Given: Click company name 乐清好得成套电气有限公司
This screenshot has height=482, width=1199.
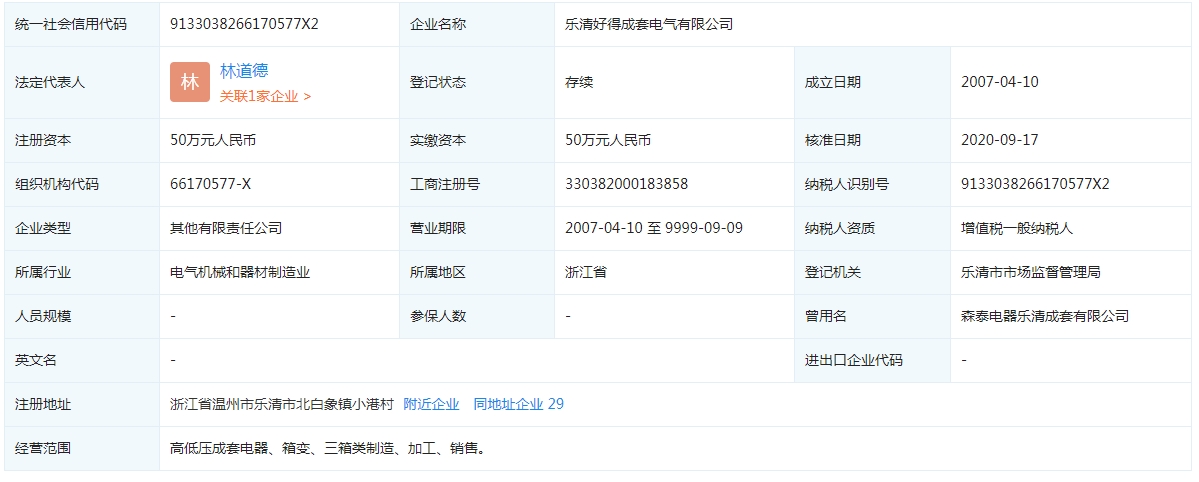Looking at the screenshot, I should pos(648,24).
